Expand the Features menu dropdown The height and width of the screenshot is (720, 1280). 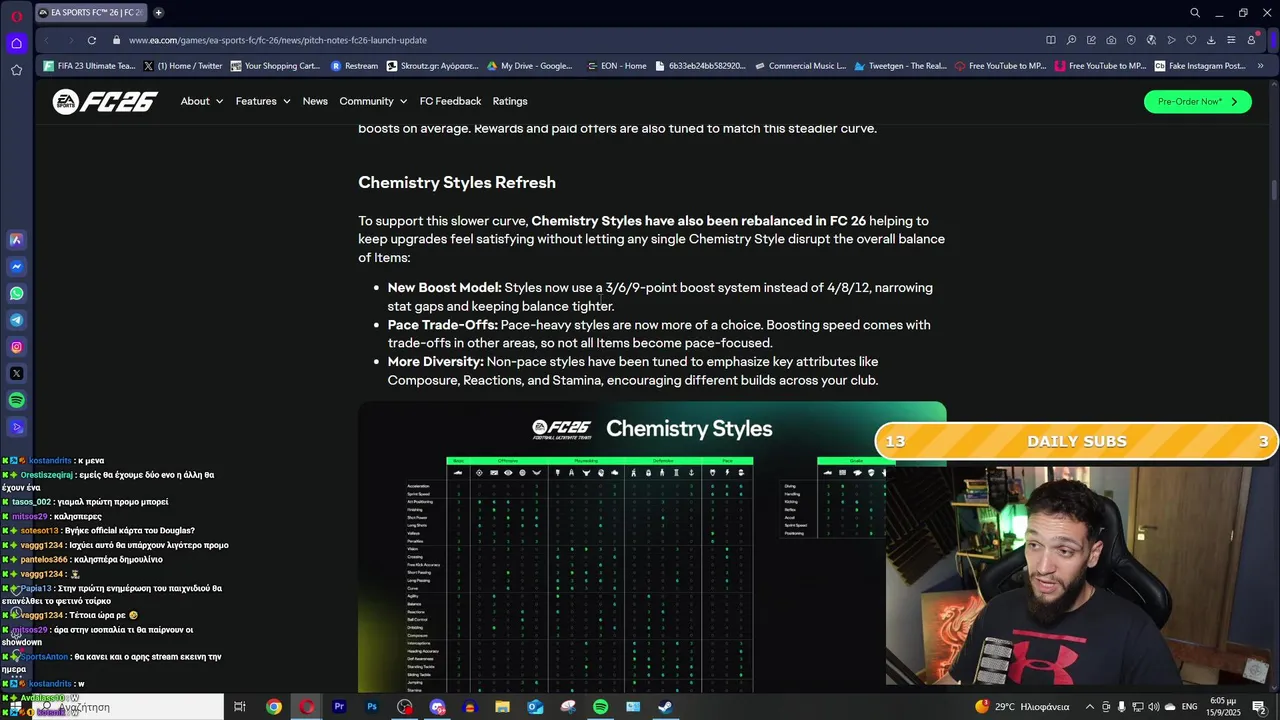(263, 101)
